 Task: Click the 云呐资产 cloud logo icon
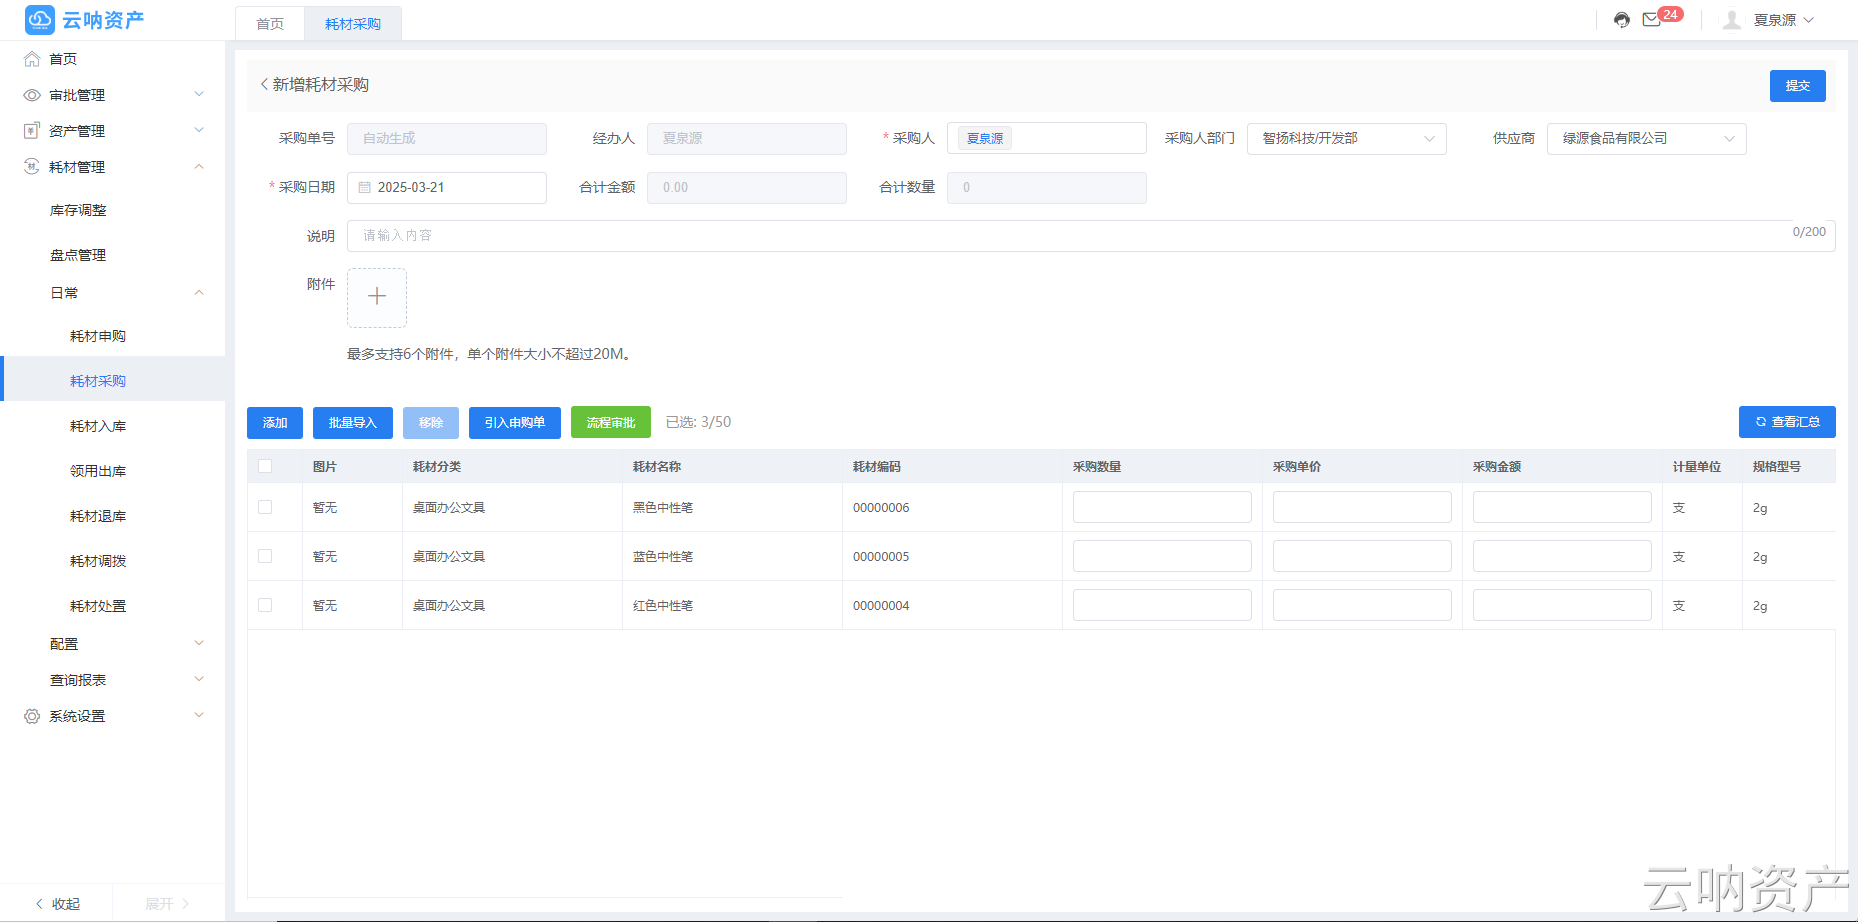tap(40, 20)
